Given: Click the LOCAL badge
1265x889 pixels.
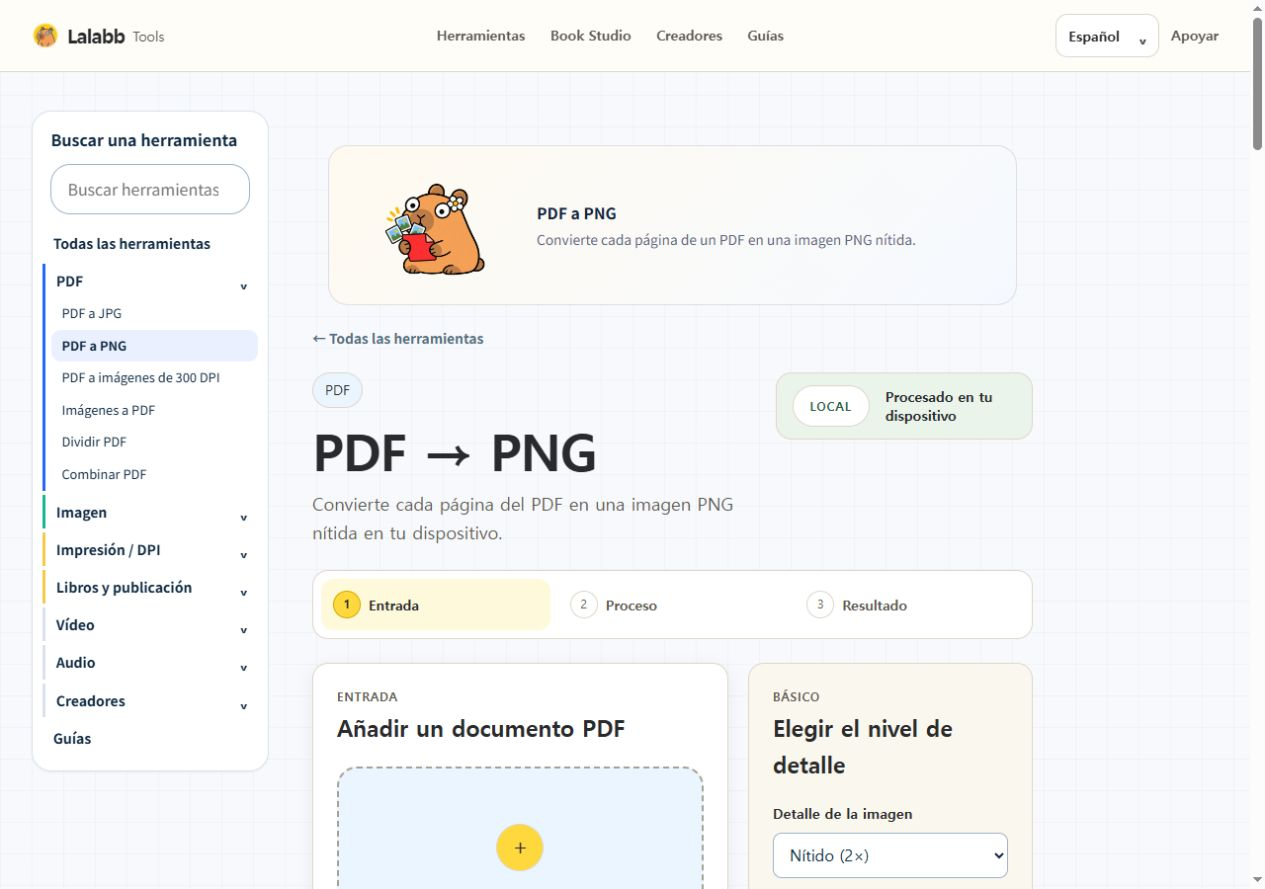Looking at the screenshot, I should point(830,406).
